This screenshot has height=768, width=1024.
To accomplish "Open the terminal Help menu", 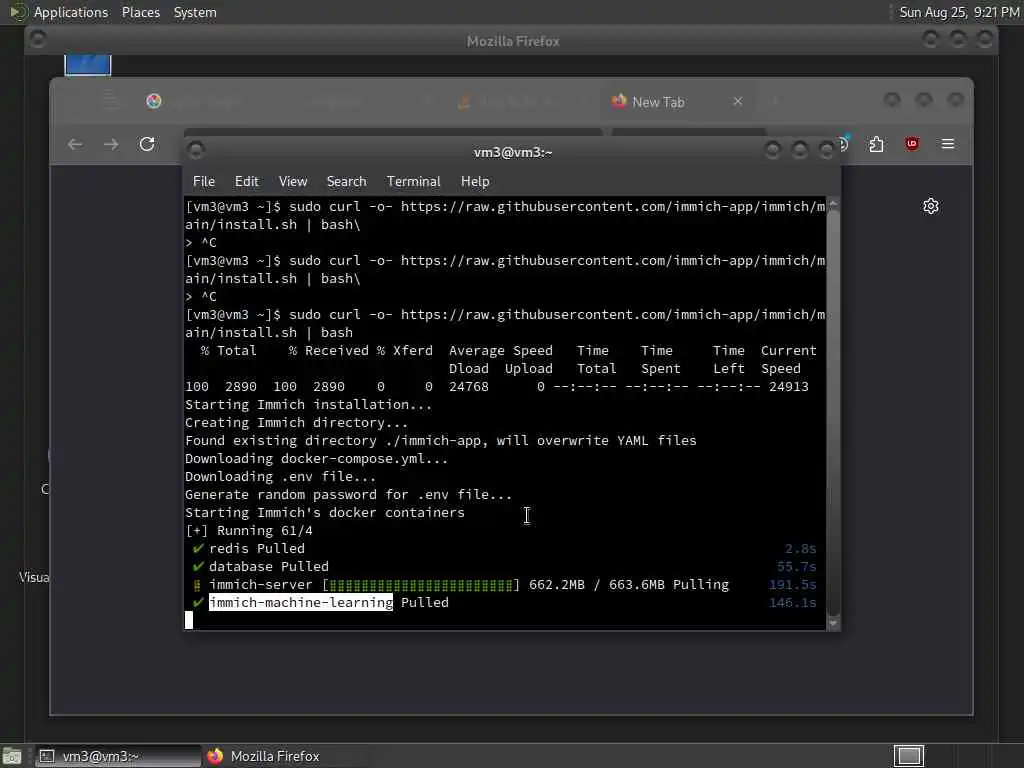I will point(475,182).
